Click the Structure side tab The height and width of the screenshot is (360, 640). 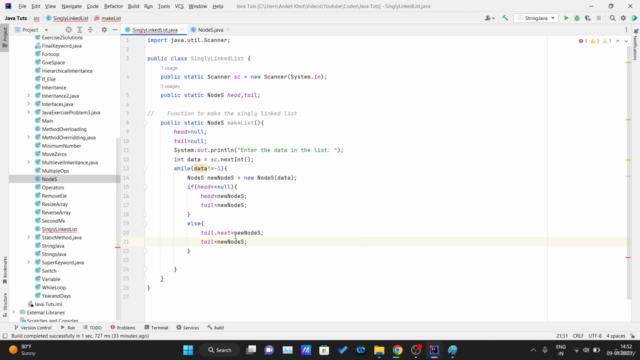(x=5, y=304)
